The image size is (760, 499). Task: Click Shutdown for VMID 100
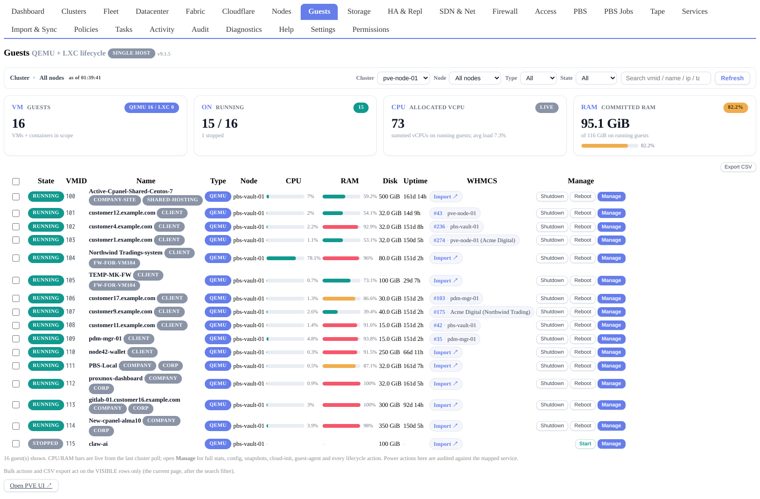point(552,196)
